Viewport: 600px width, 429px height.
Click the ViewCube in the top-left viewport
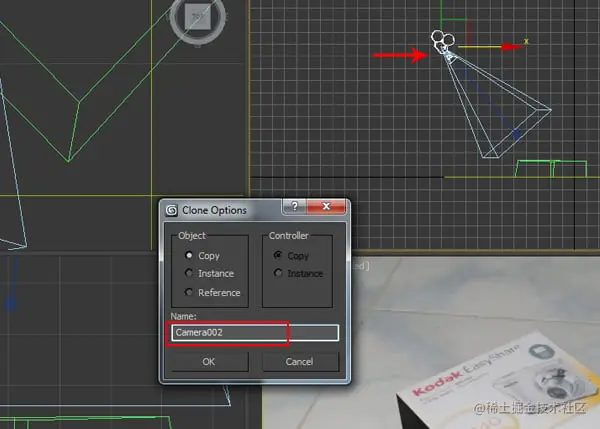[x=198, y=18]
